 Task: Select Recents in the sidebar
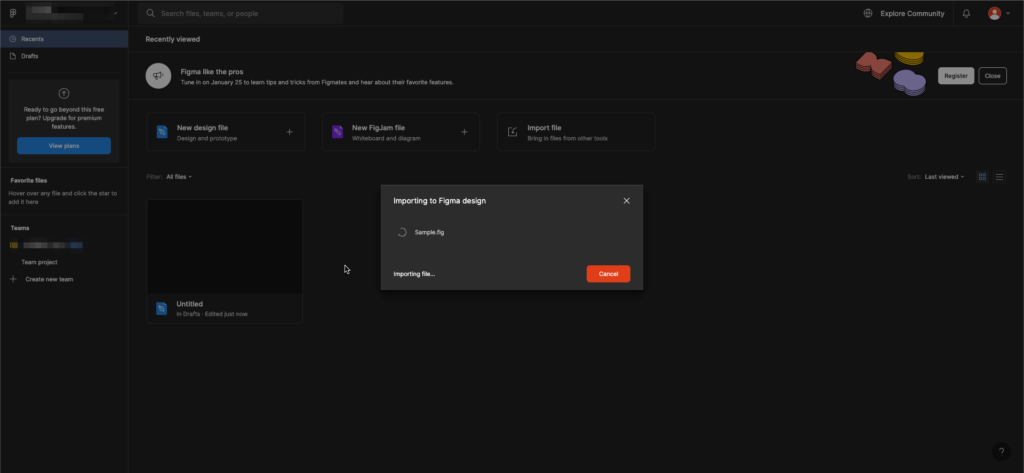click(64, 39)
